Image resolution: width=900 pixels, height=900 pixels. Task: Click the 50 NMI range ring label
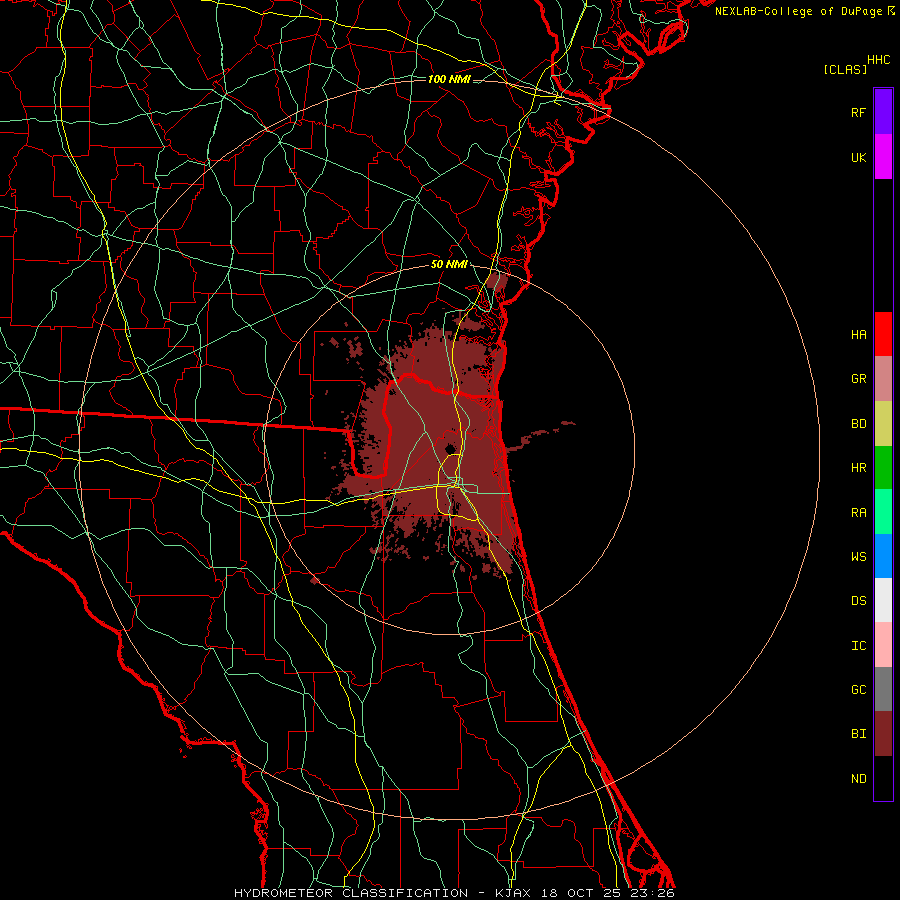[x=449, y=264]
